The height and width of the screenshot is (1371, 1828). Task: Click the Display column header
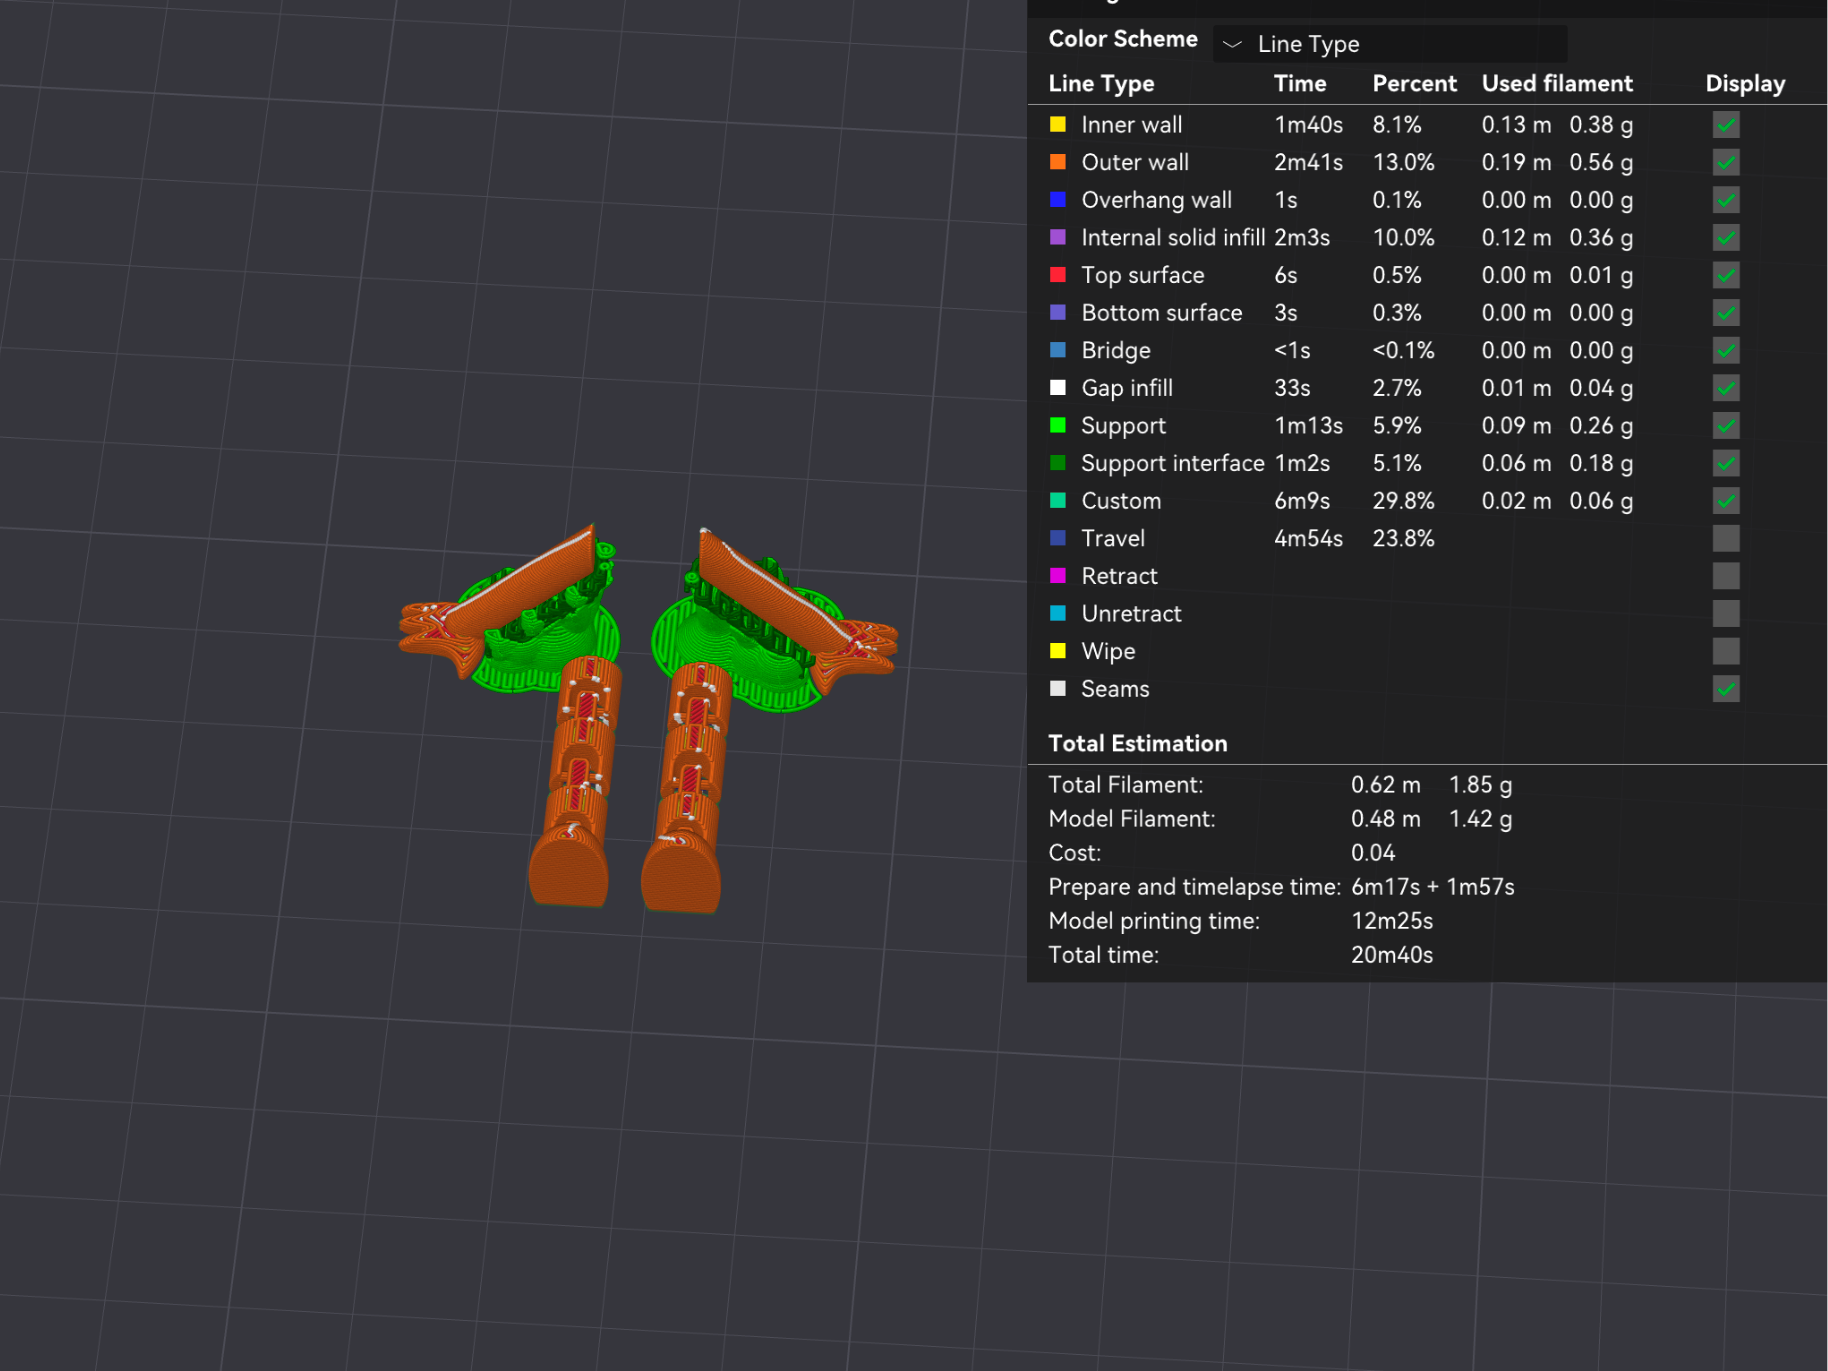pyautogui.click(x=1745, y=84)
